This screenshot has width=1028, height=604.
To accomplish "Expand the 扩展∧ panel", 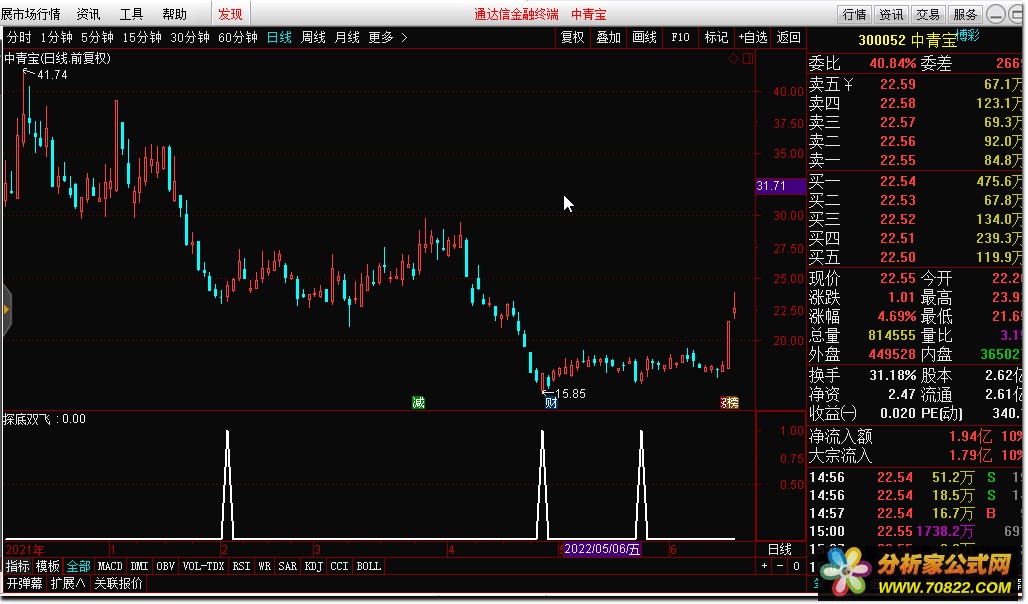I will click(68, 583).
